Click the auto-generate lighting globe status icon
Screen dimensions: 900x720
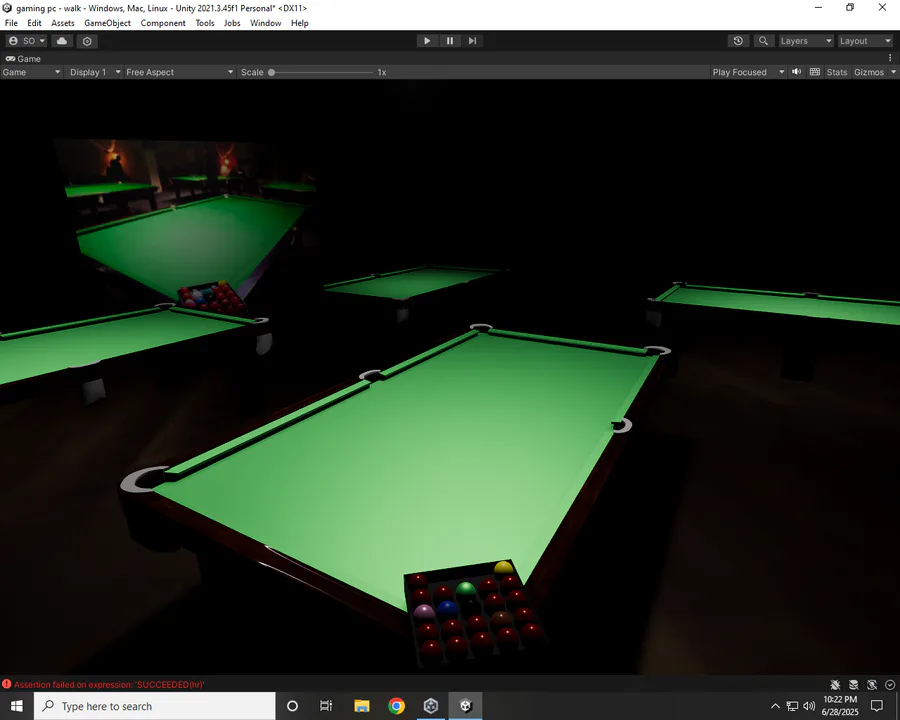(x=872, y=684)
